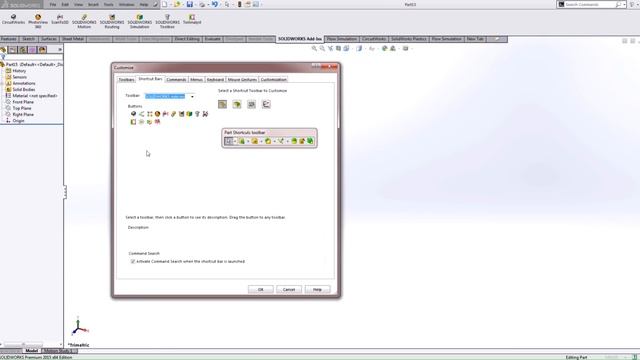Open dropdown arrow beside first Part Shortcuts icon
Viewport: 640px width, 360px height.
click(235, 141)
